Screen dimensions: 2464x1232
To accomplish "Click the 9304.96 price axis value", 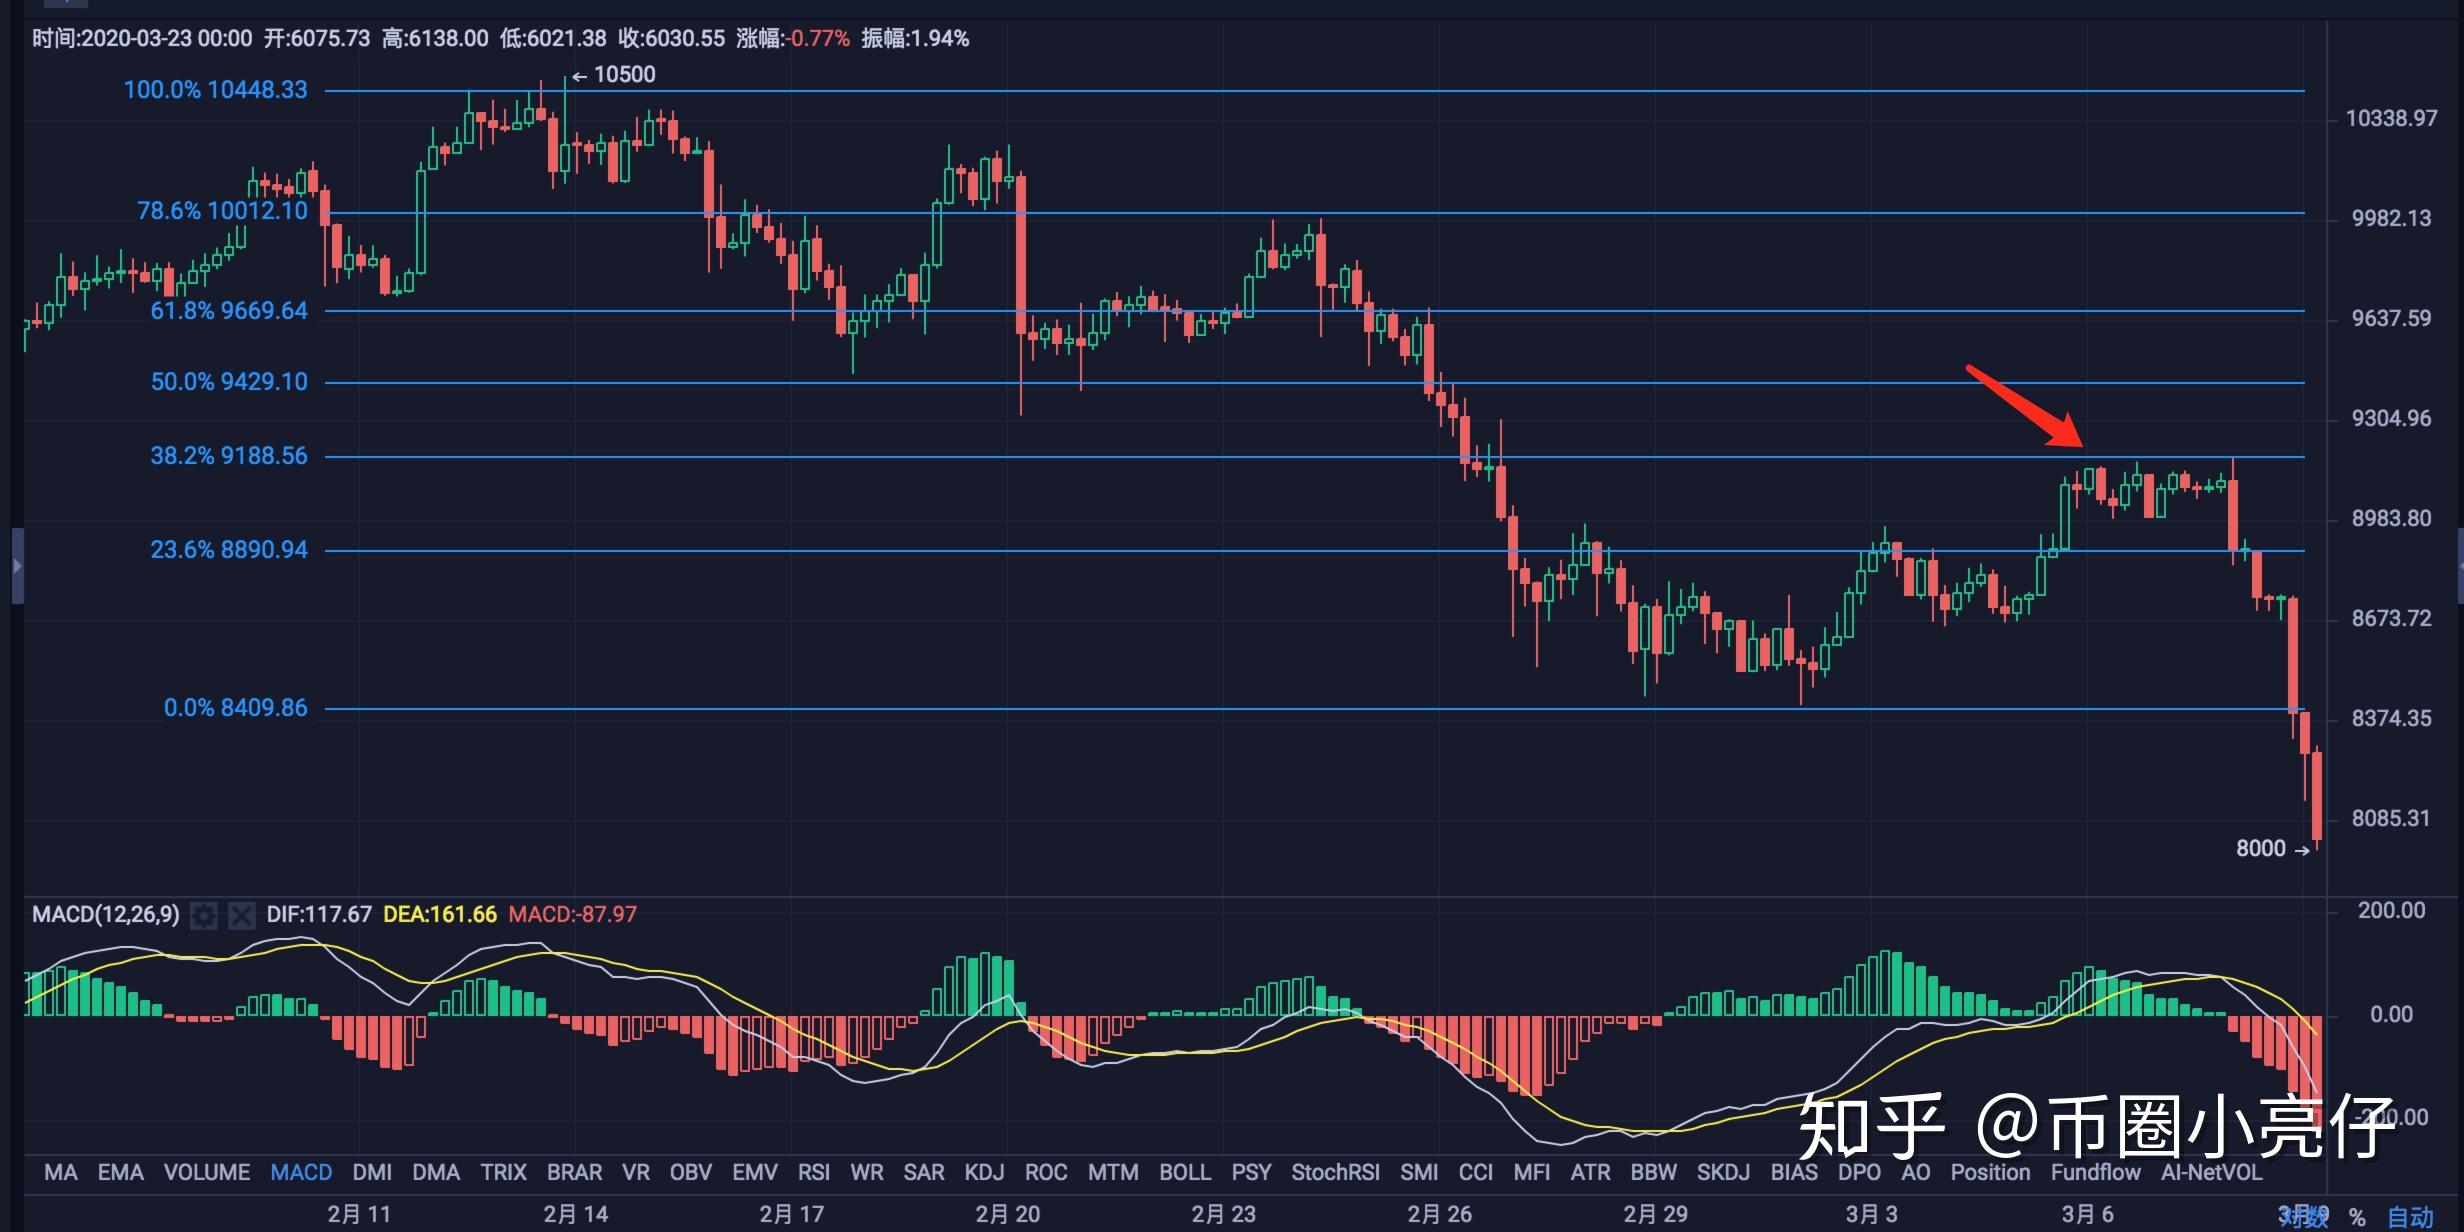I will coord(2391,419).
